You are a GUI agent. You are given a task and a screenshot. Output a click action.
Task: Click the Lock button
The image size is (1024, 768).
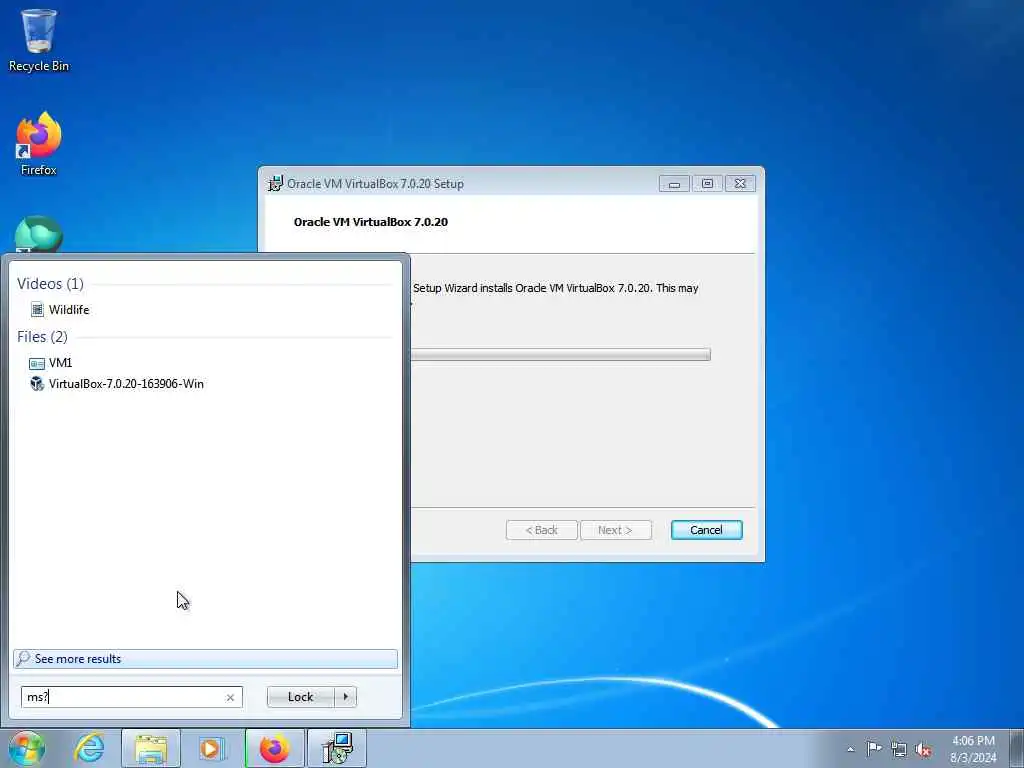(x=300, y=697)
